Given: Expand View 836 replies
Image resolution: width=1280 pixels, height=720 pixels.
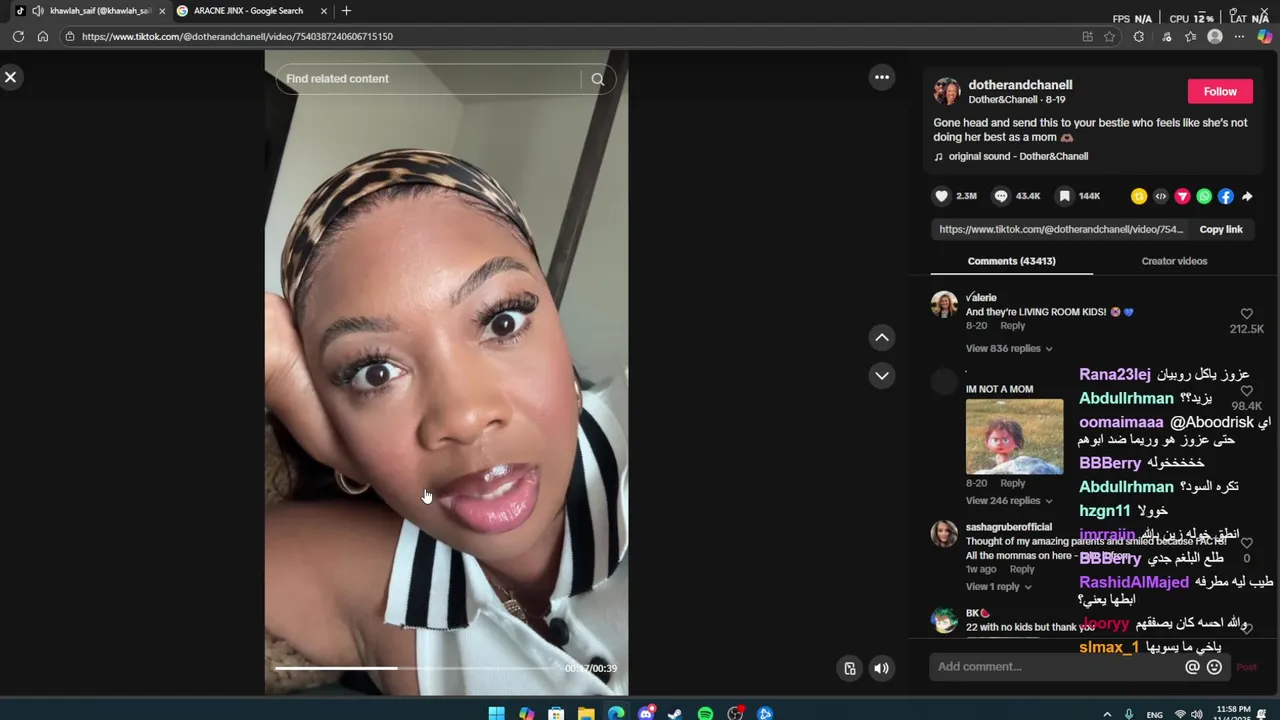Looking at the screenshot, I should [x=1009, y=348].
